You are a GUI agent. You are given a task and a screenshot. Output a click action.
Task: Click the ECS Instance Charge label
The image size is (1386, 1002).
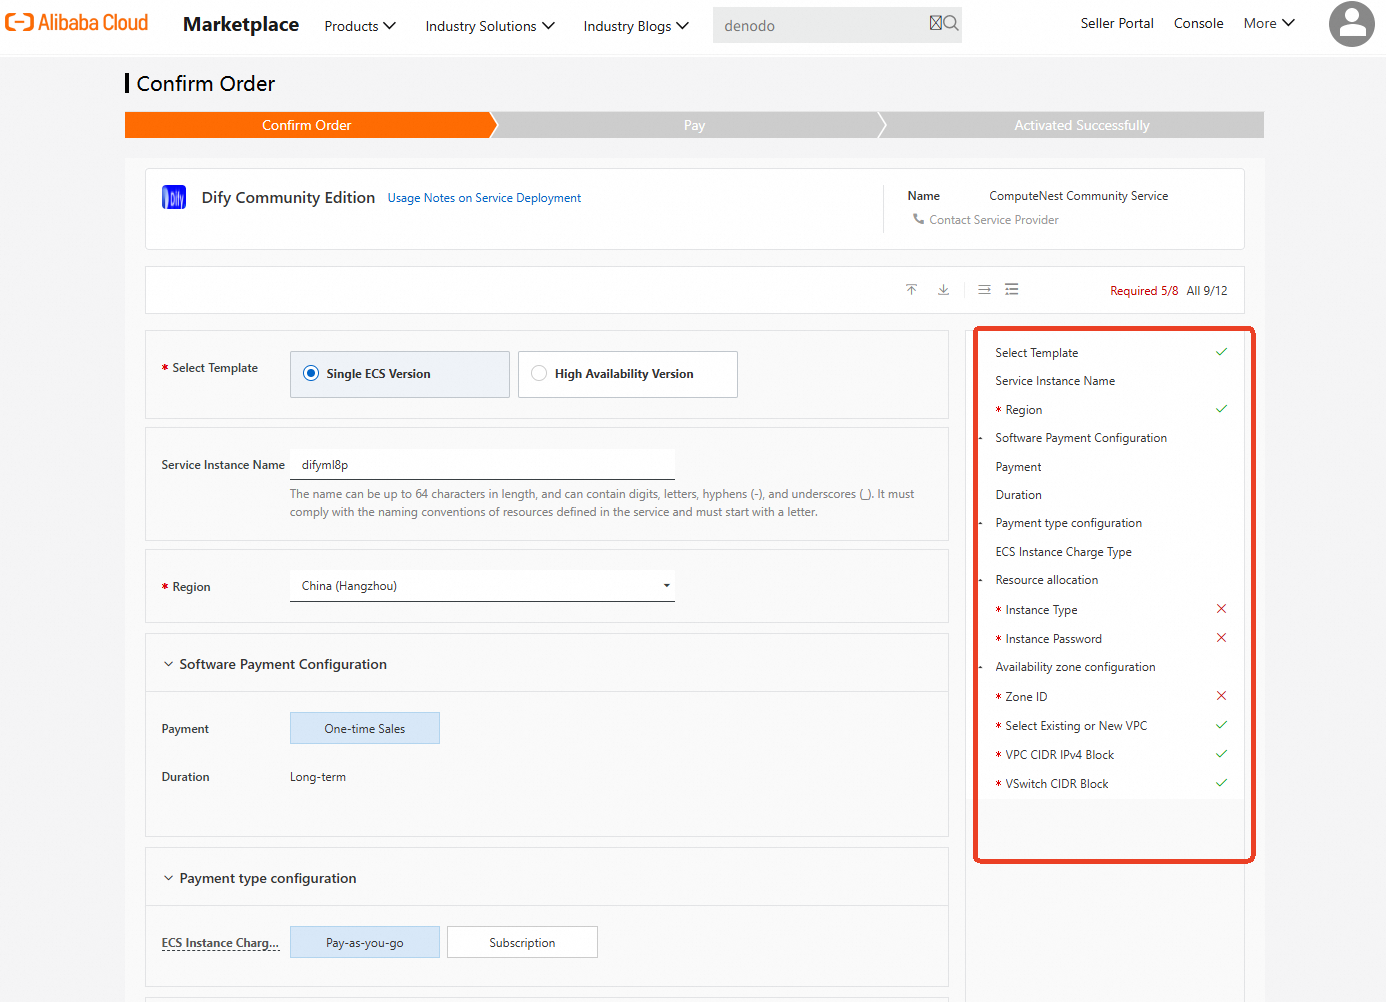tap(220, 943)
